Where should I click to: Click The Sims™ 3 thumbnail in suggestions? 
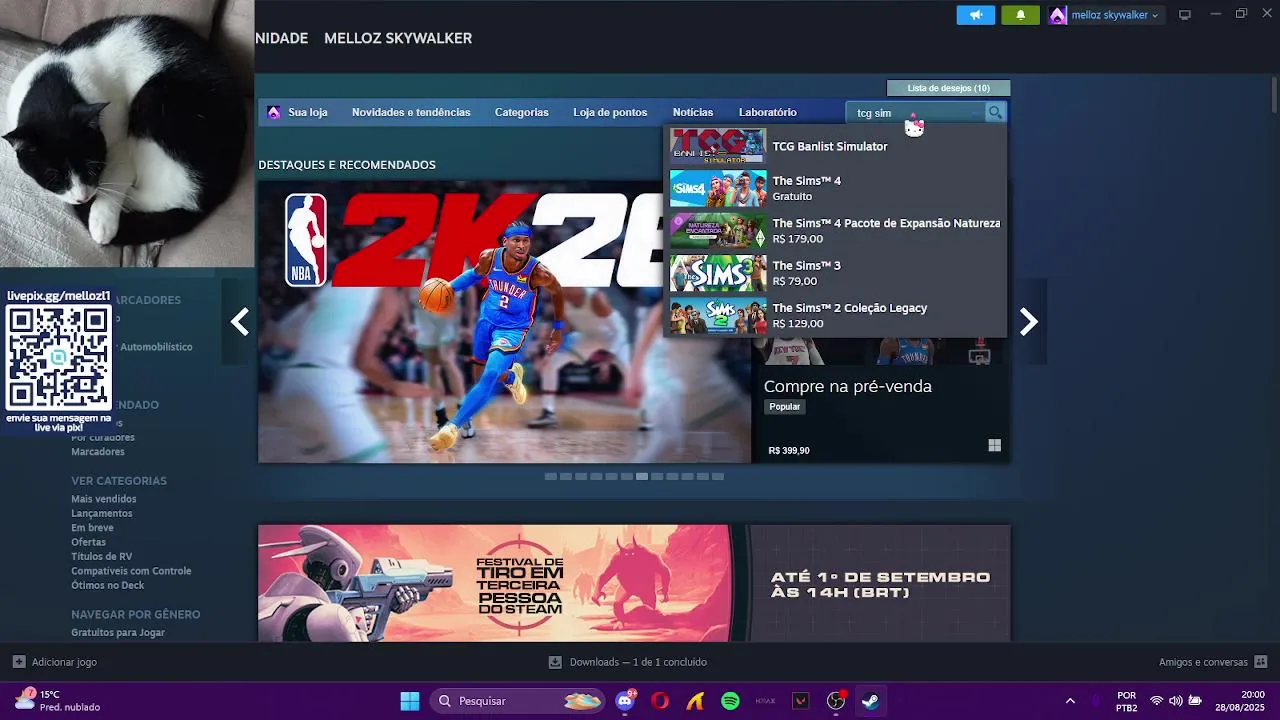[x=718, y=273]
